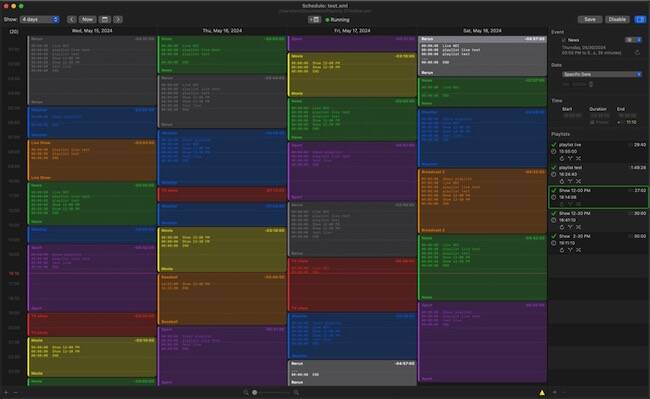This screenshot has width=650, height=399.
Task: Select the Rerun event on Sat, May 18
Action: click(482, 56)
